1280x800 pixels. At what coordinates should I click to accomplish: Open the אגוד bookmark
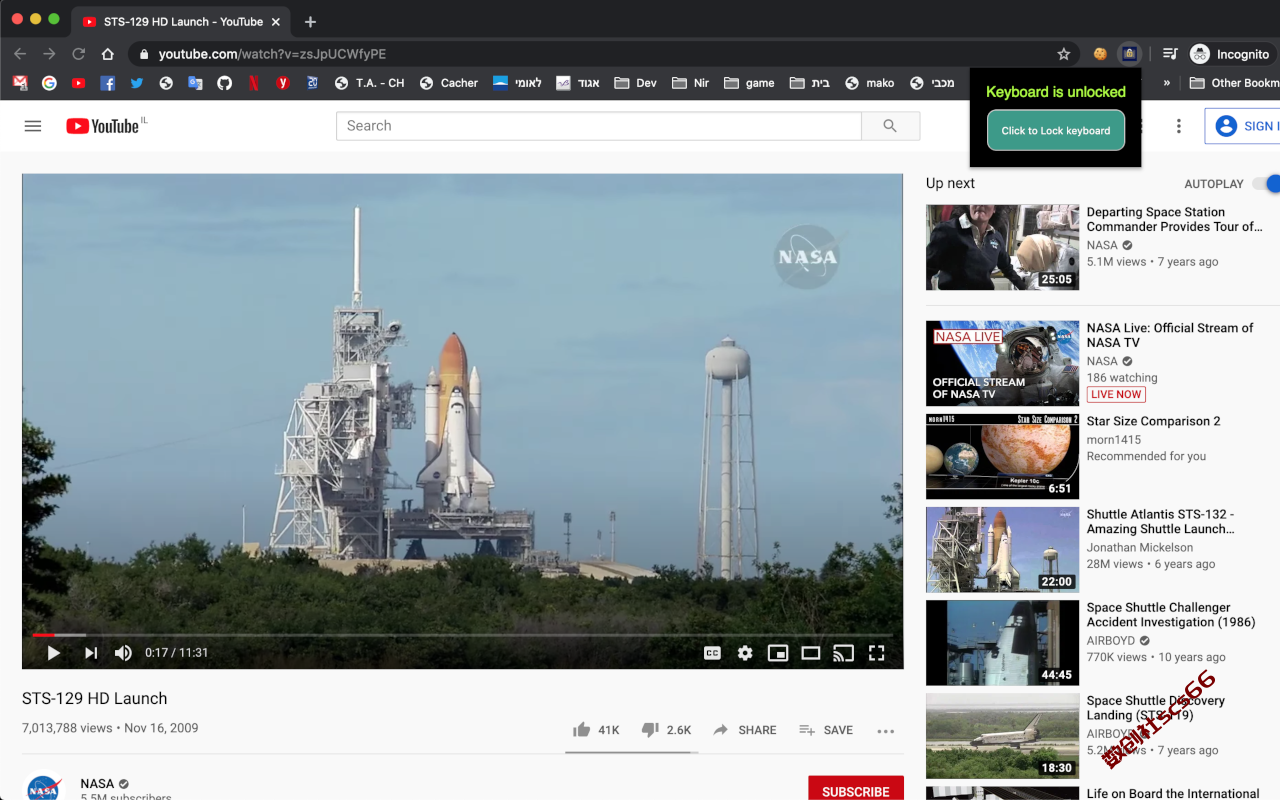click(x=578, y=83)
